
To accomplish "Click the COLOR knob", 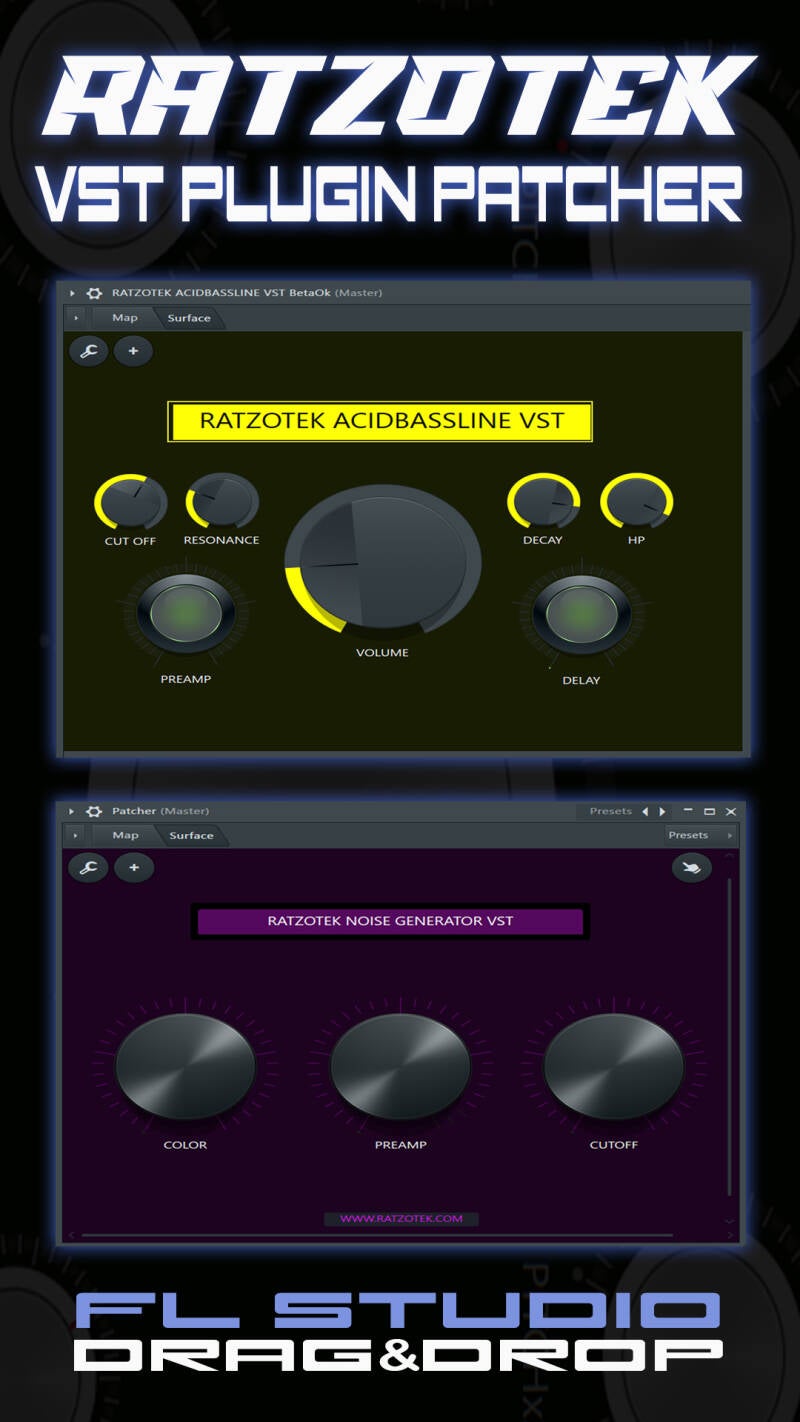I will (185, 1066).
